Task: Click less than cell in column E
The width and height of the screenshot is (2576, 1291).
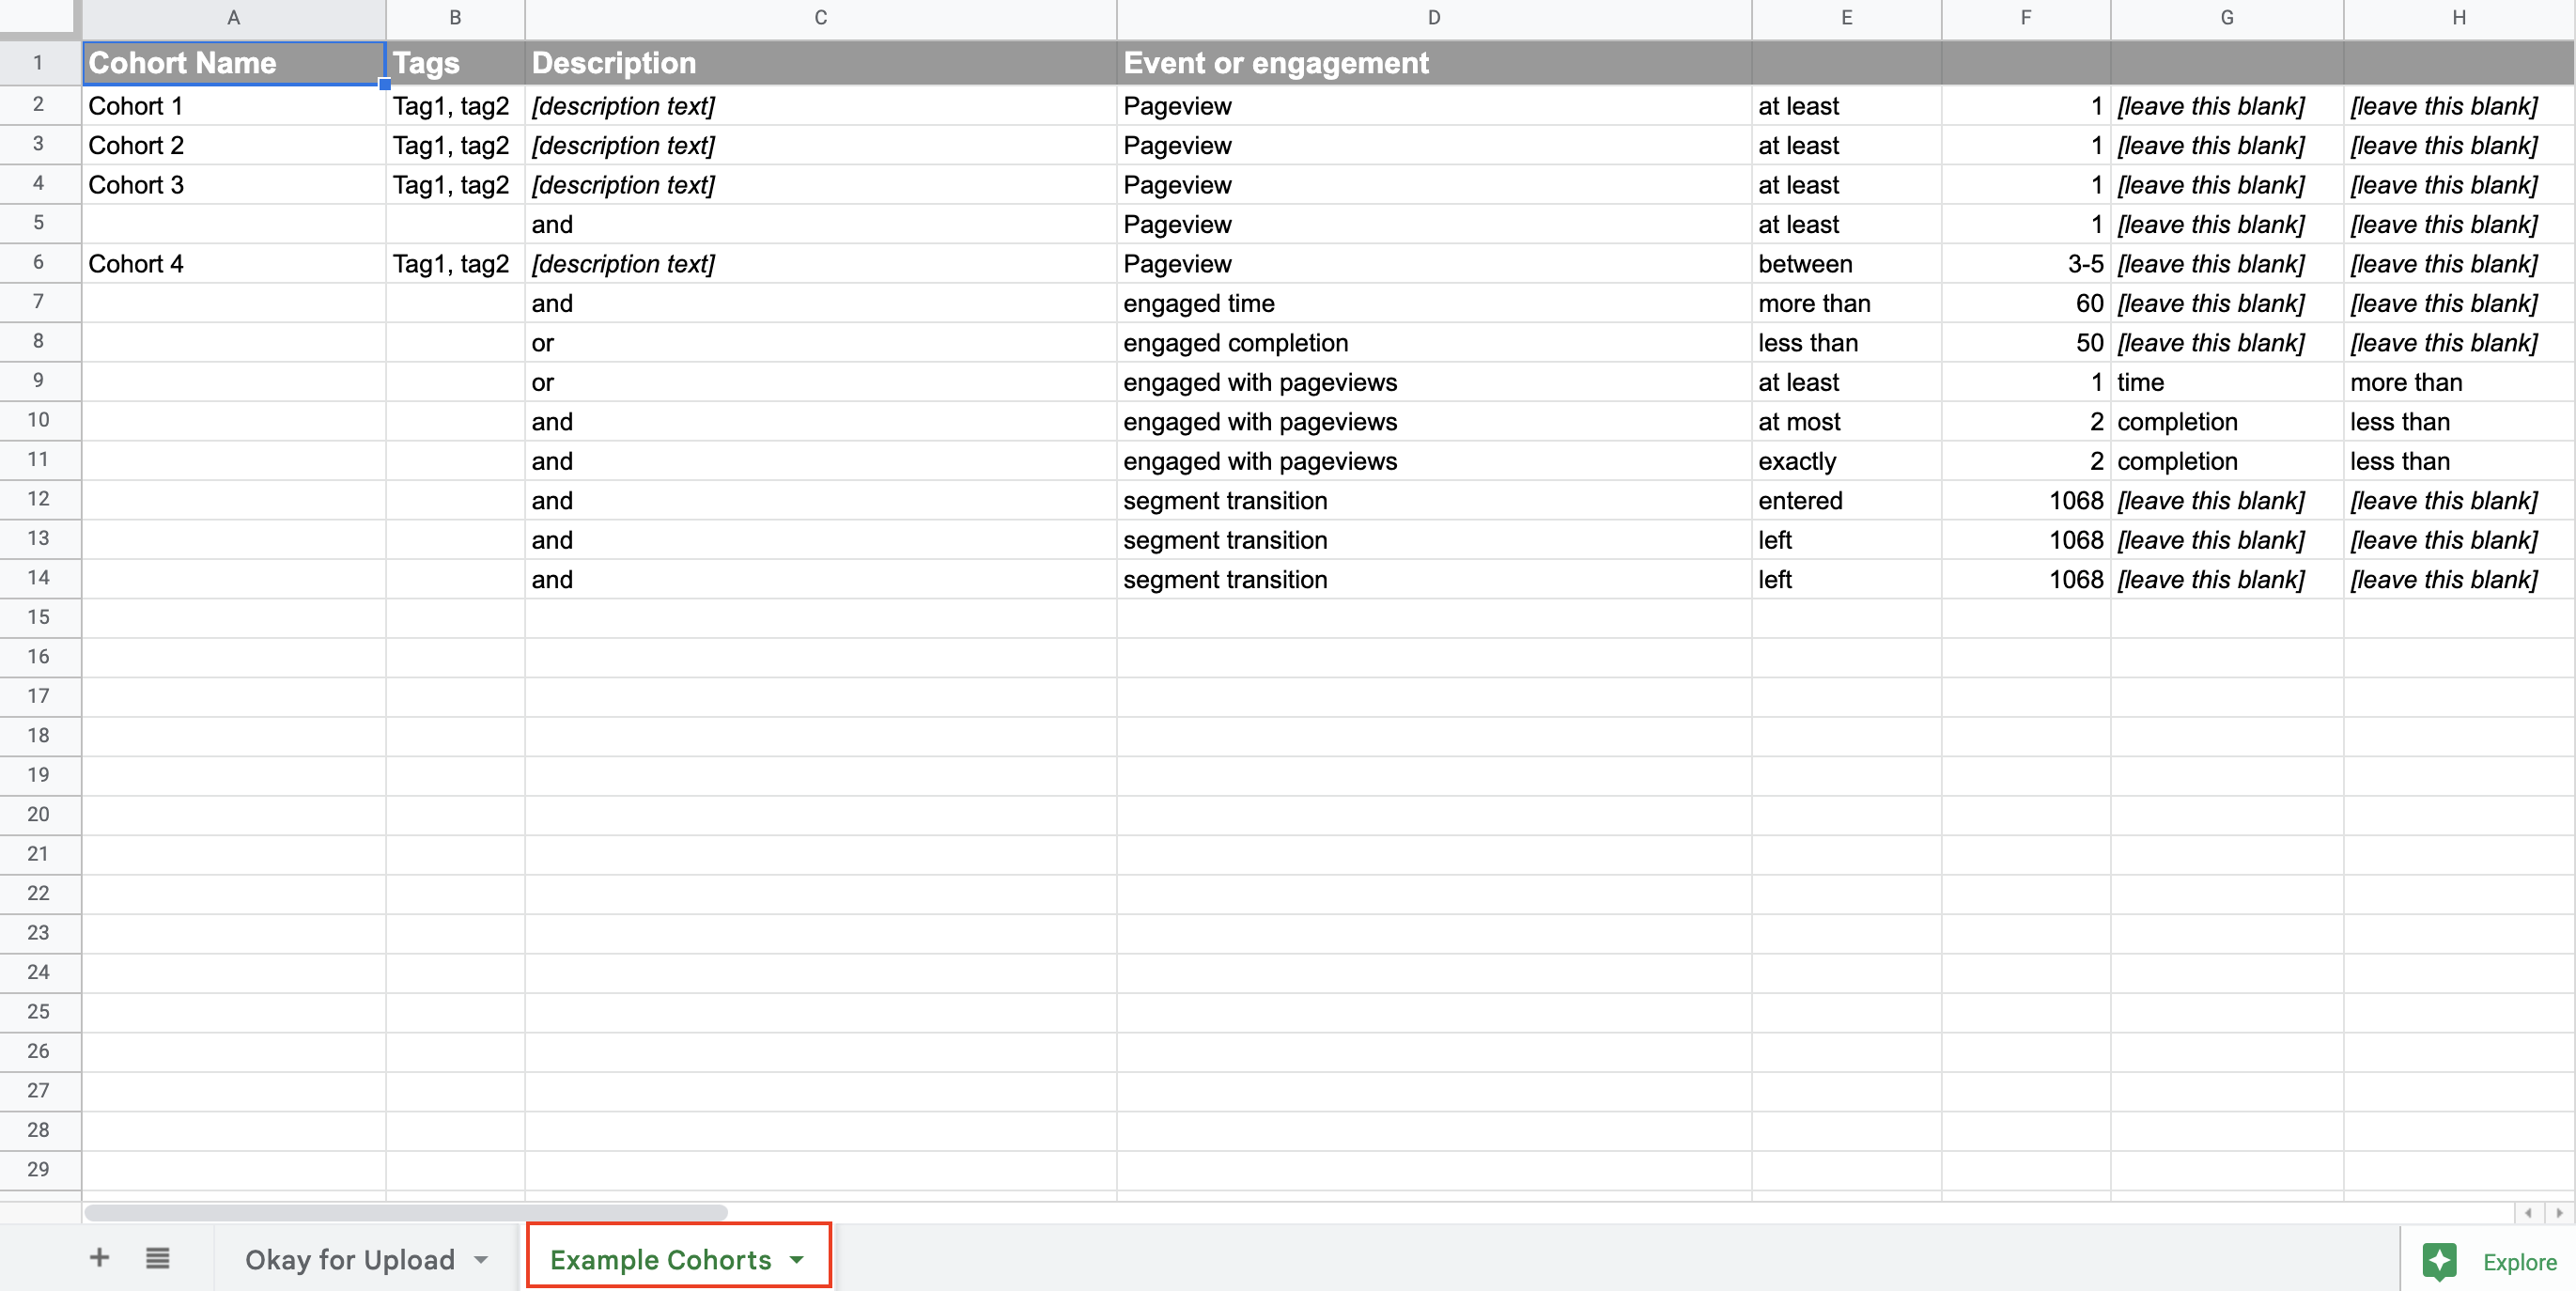Action: 1846,342
